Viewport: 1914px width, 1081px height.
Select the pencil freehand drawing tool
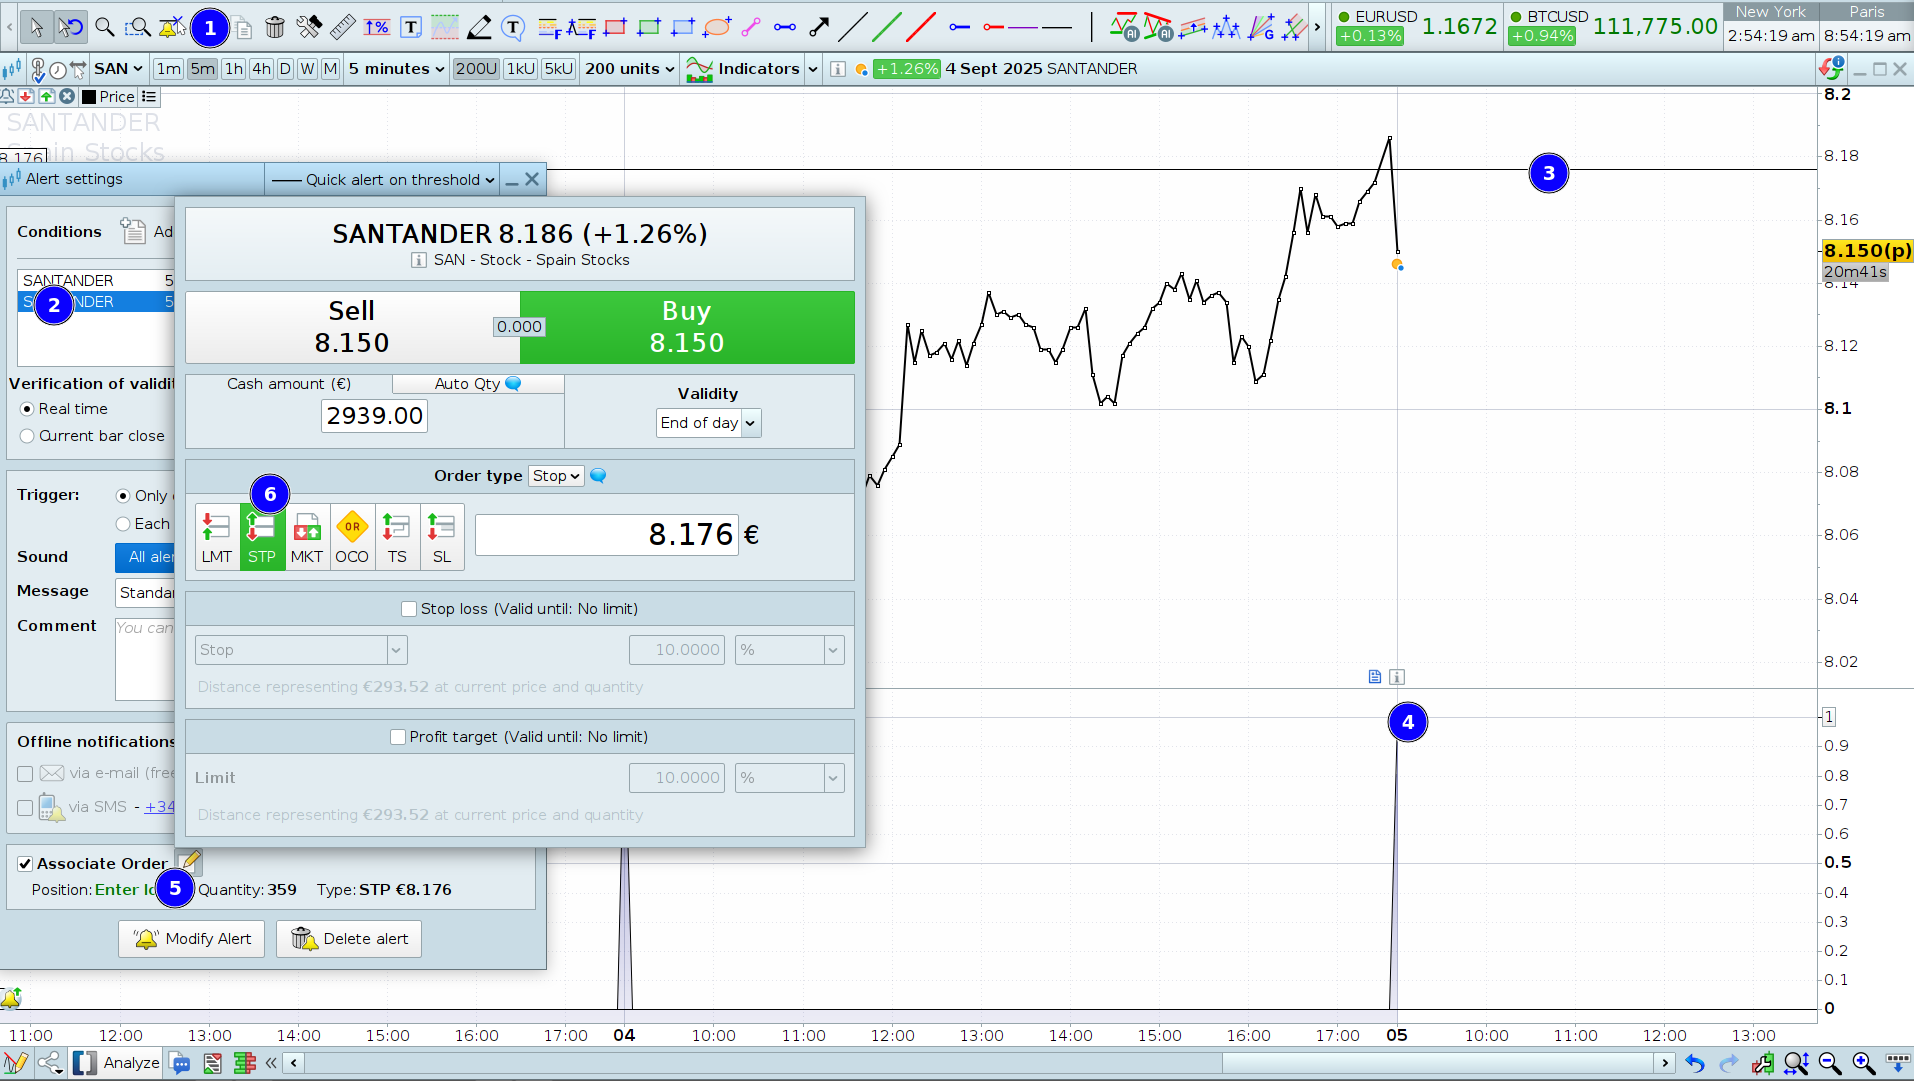[479, 27]
